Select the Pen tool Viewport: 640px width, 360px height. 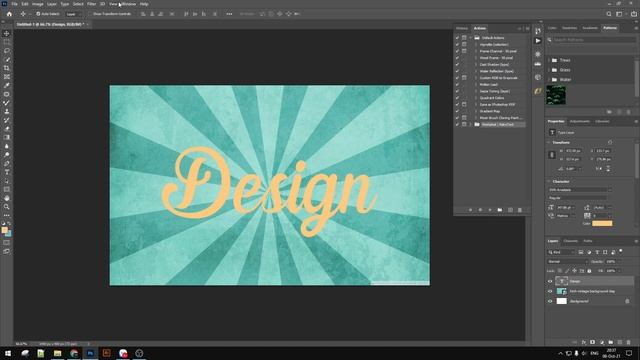pyautogui.click(x=7, y=163)
